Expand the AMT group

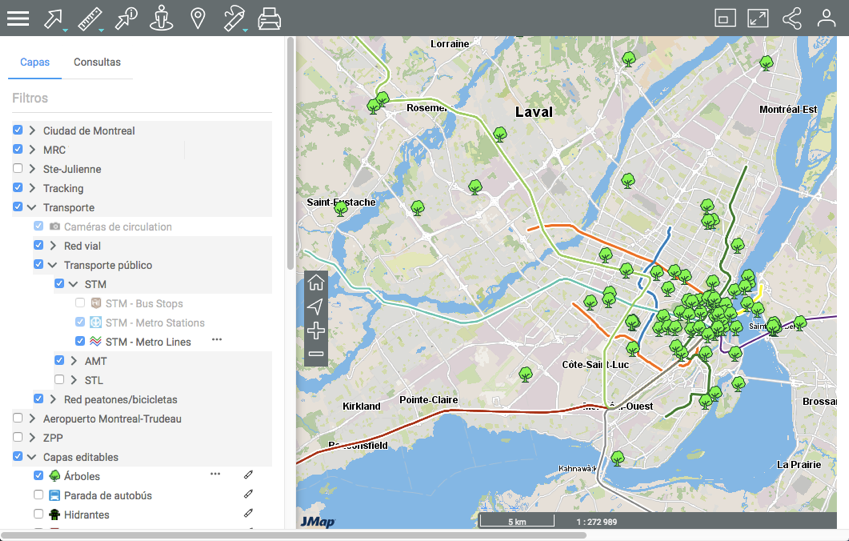[x=74, y=361]
